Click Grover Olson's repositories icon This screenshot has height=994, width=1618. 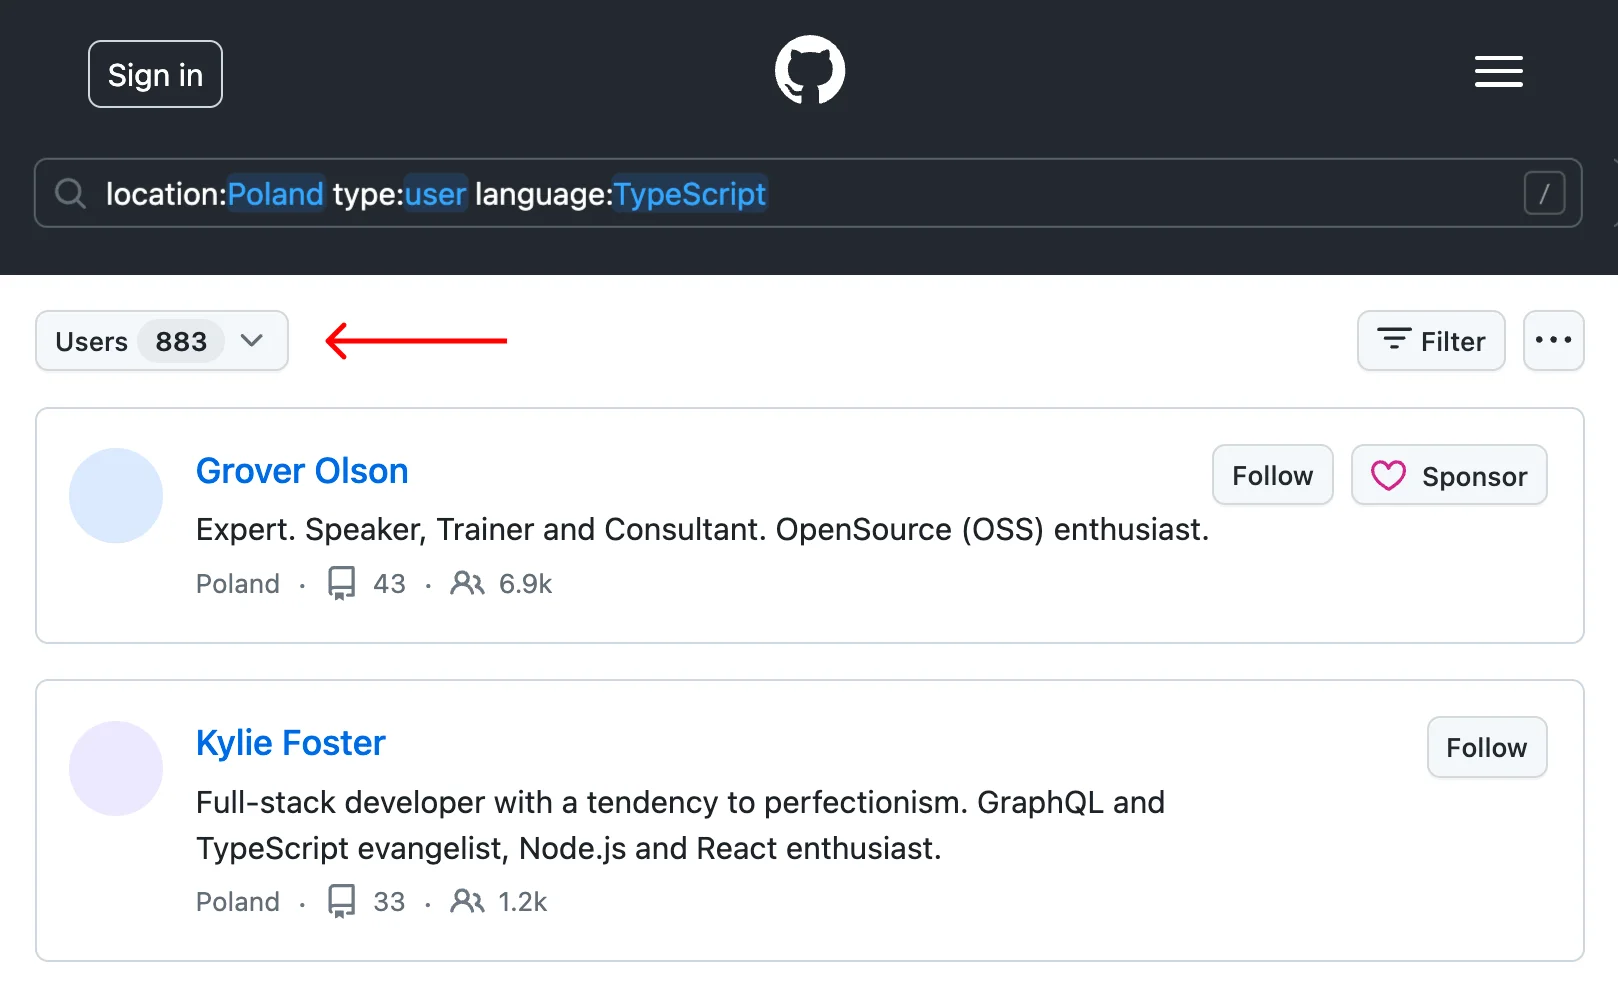(x=342, y=583)
